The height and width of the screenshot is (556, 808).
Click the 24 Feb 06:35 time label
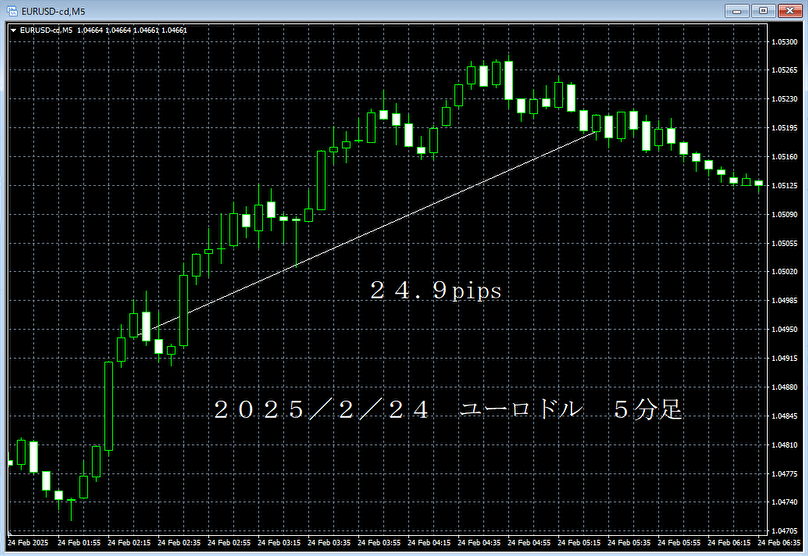coord(779,543)
